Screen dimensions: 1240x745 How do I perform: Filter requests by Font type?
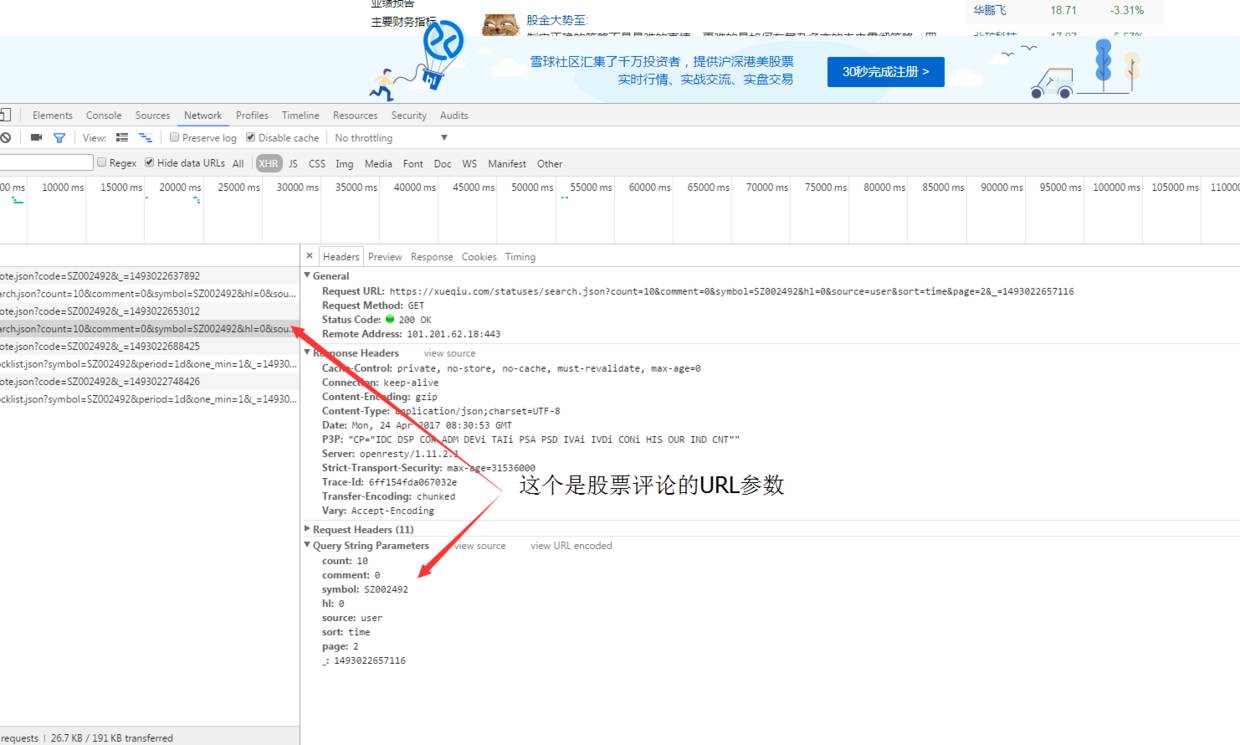pos(413,164)
